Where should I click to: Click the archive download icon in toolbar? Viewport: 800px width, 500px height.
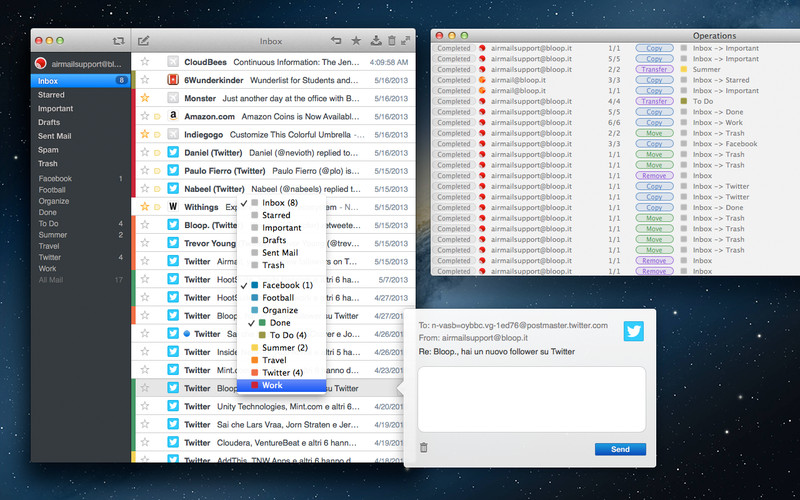[376, 40]
